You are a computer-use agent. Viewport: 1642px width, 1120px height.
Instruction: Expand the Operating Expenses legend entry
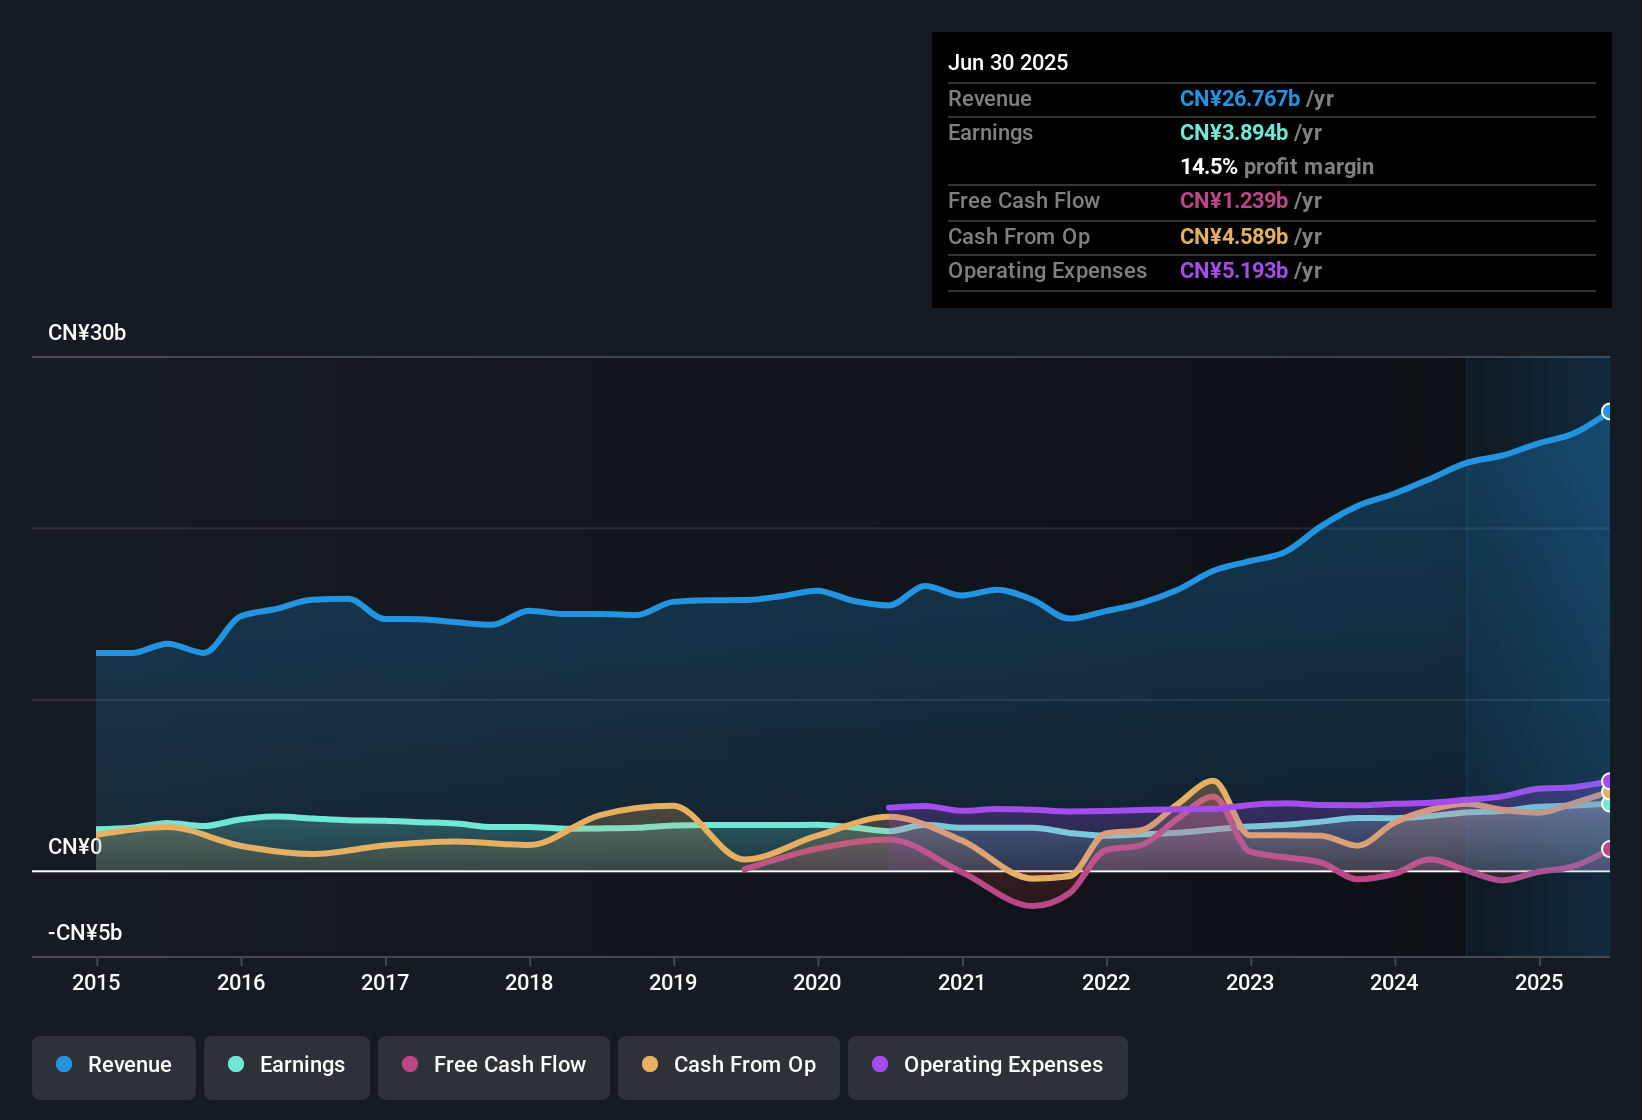(x=987, y=1066)
